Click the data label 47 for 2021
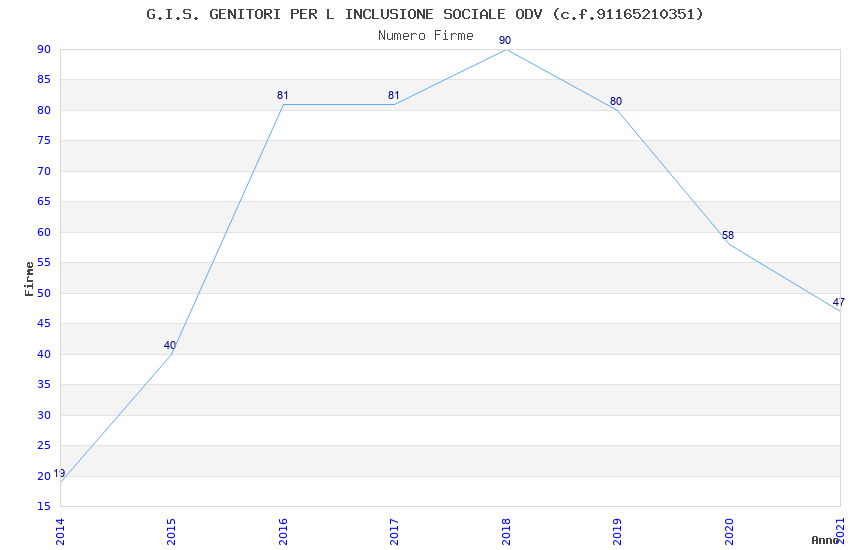Image resolution: width=850 pixels, height=550 pixels. [838, 302]
